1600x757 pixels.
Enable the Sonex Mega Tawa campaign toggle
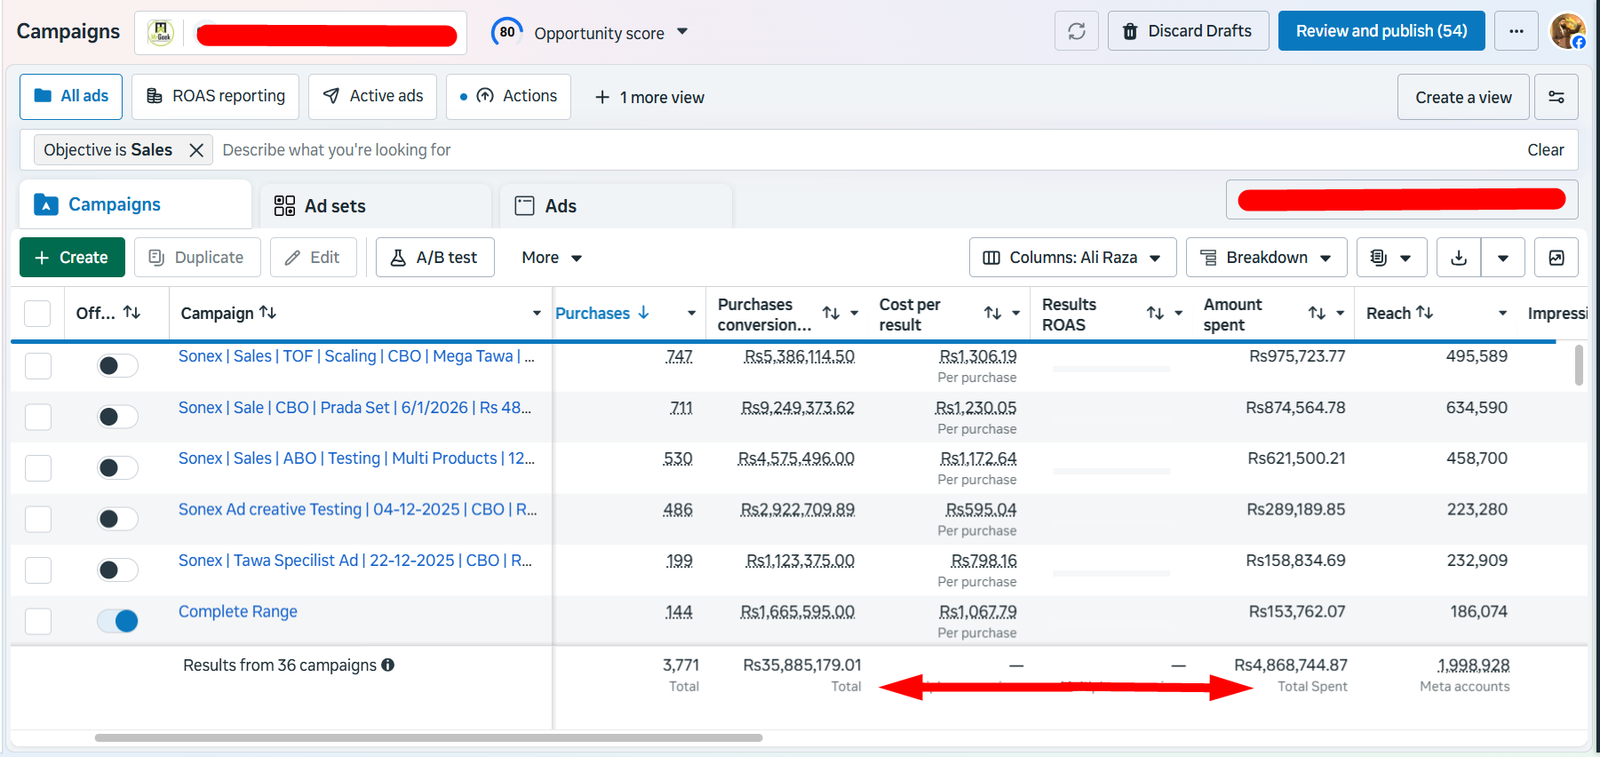pyautogui.click(x=117, y=366)
